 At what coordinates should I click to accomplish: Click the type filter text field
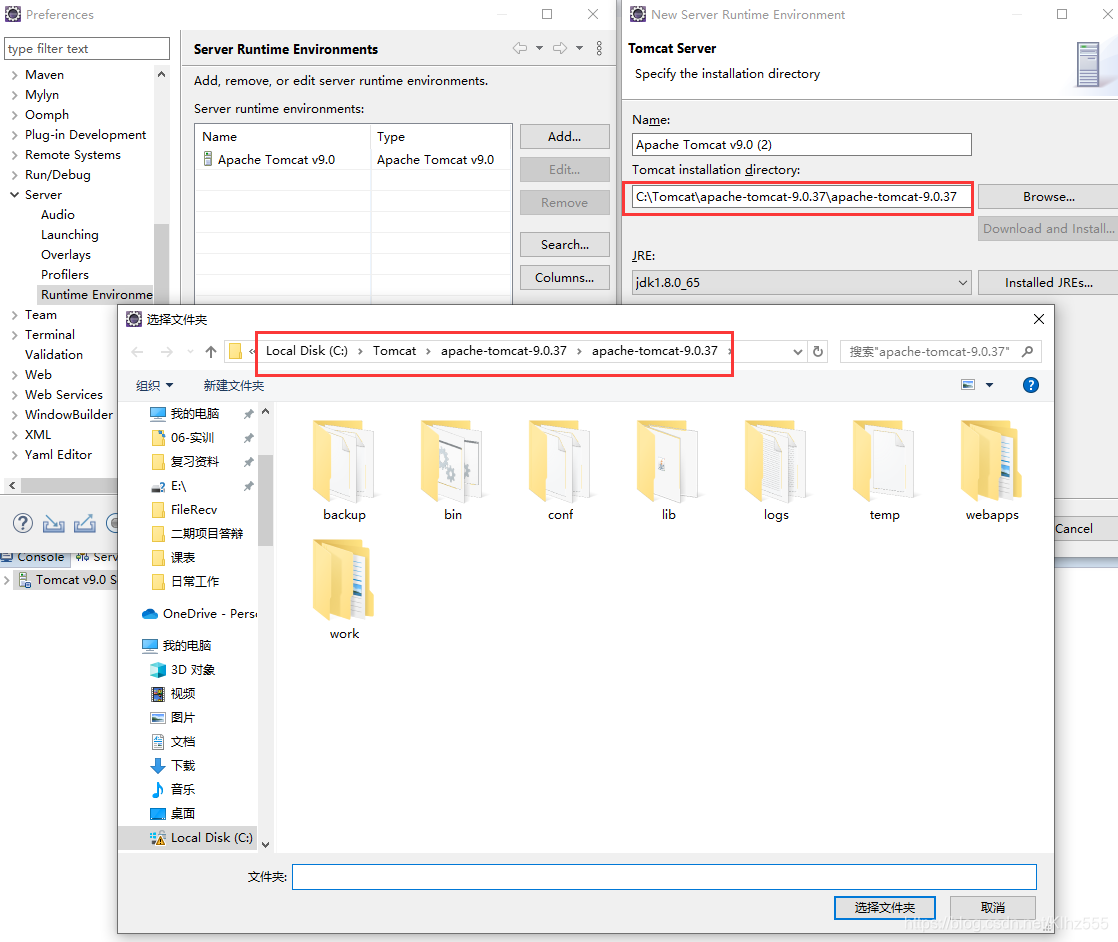[x=87, y=48]
